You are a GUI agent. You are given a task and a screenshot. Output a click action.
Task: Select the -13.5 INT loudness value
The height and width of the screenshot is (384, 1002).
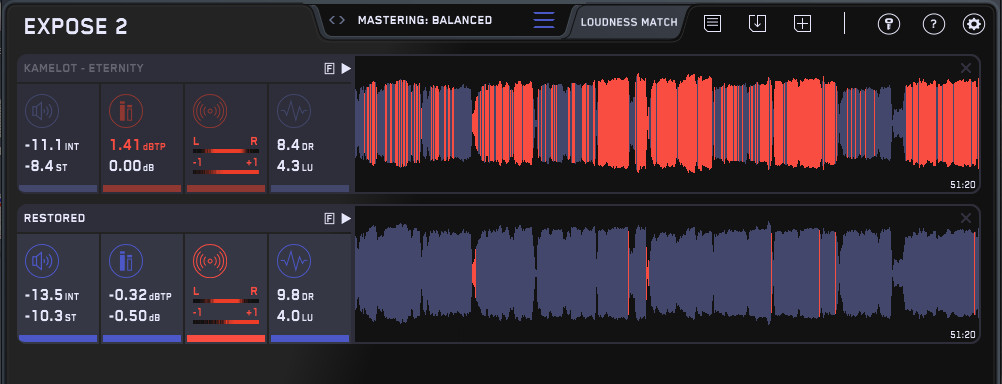pyautogui.click(x=52, y=296)
